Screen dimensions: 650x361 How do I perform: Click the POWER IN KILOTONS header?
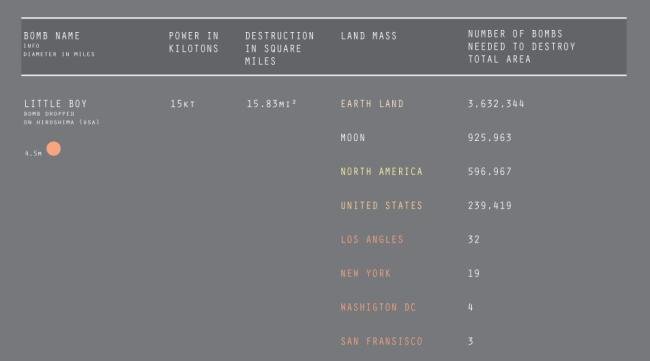[x=194, y=42]
